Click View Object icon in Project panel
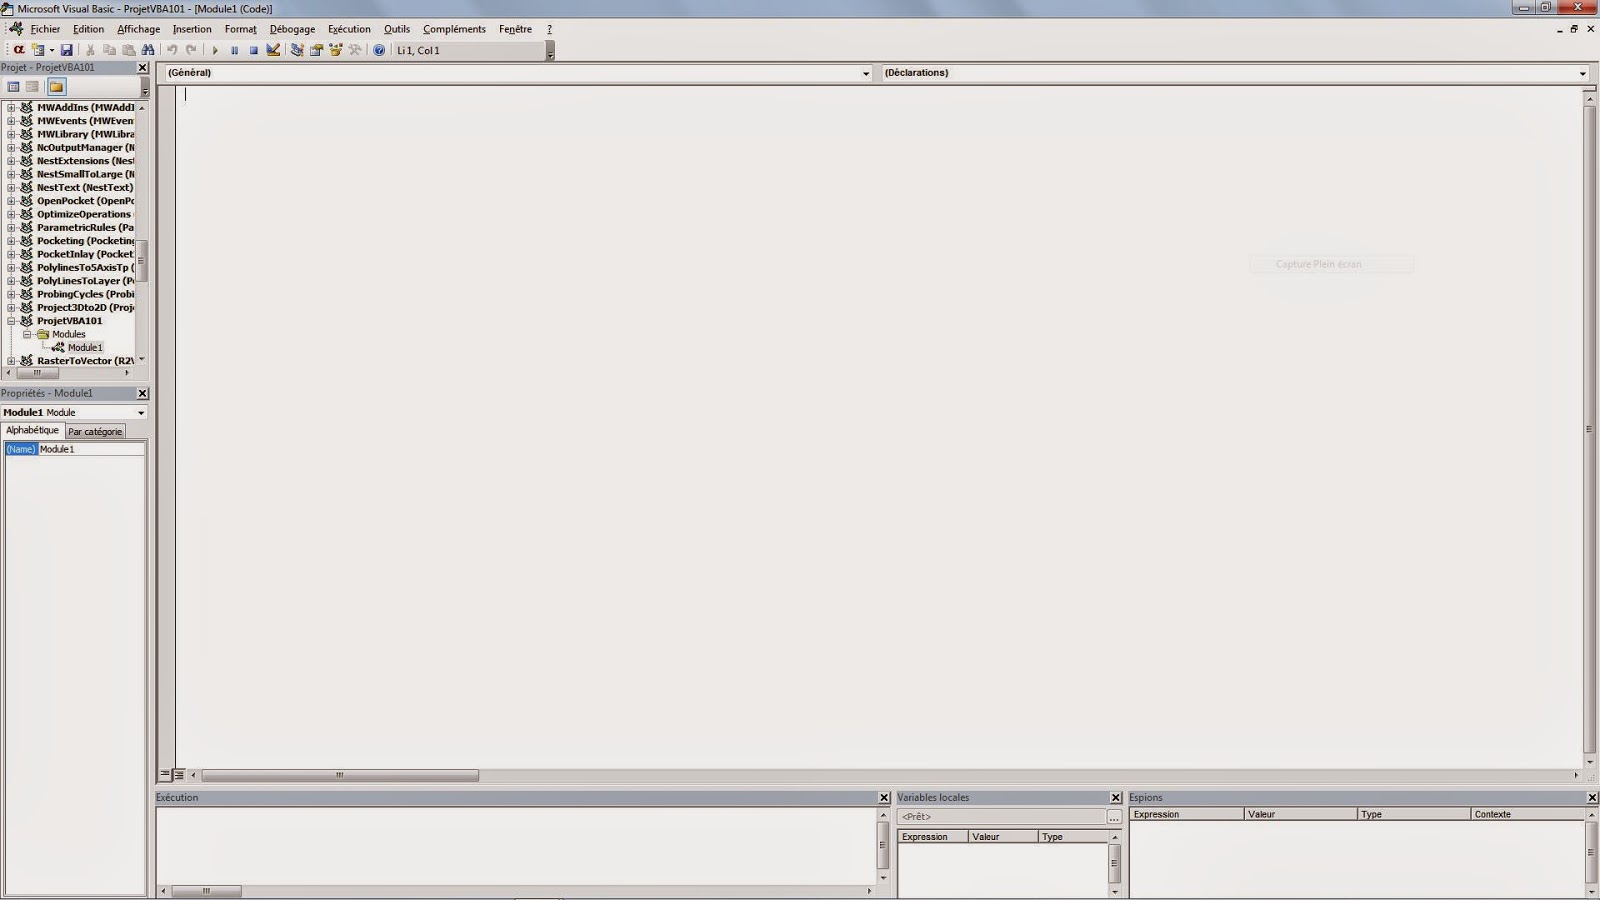 (32, 87)
